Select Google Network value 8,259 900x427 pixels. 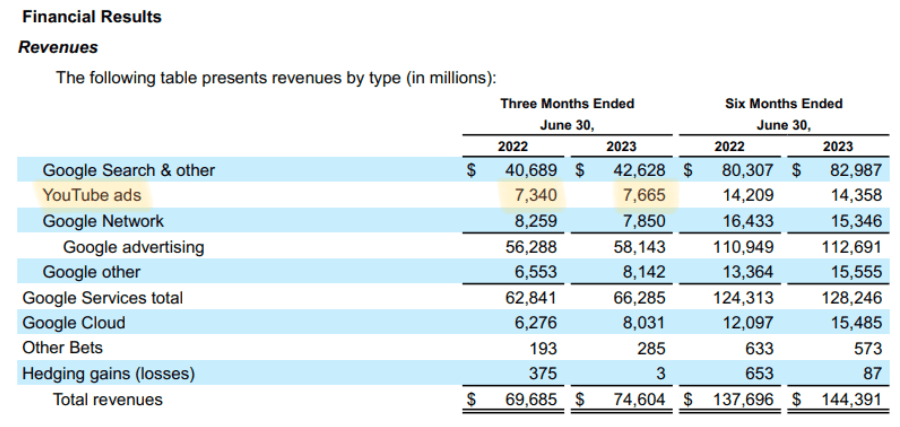click(535, 221)
